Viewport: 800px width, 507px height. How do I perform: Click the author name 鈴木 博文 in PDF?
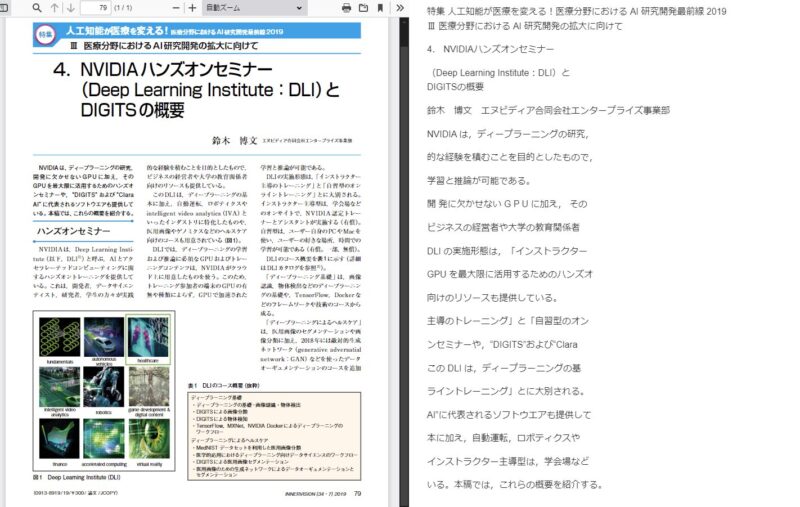click(x=235, y=140)
